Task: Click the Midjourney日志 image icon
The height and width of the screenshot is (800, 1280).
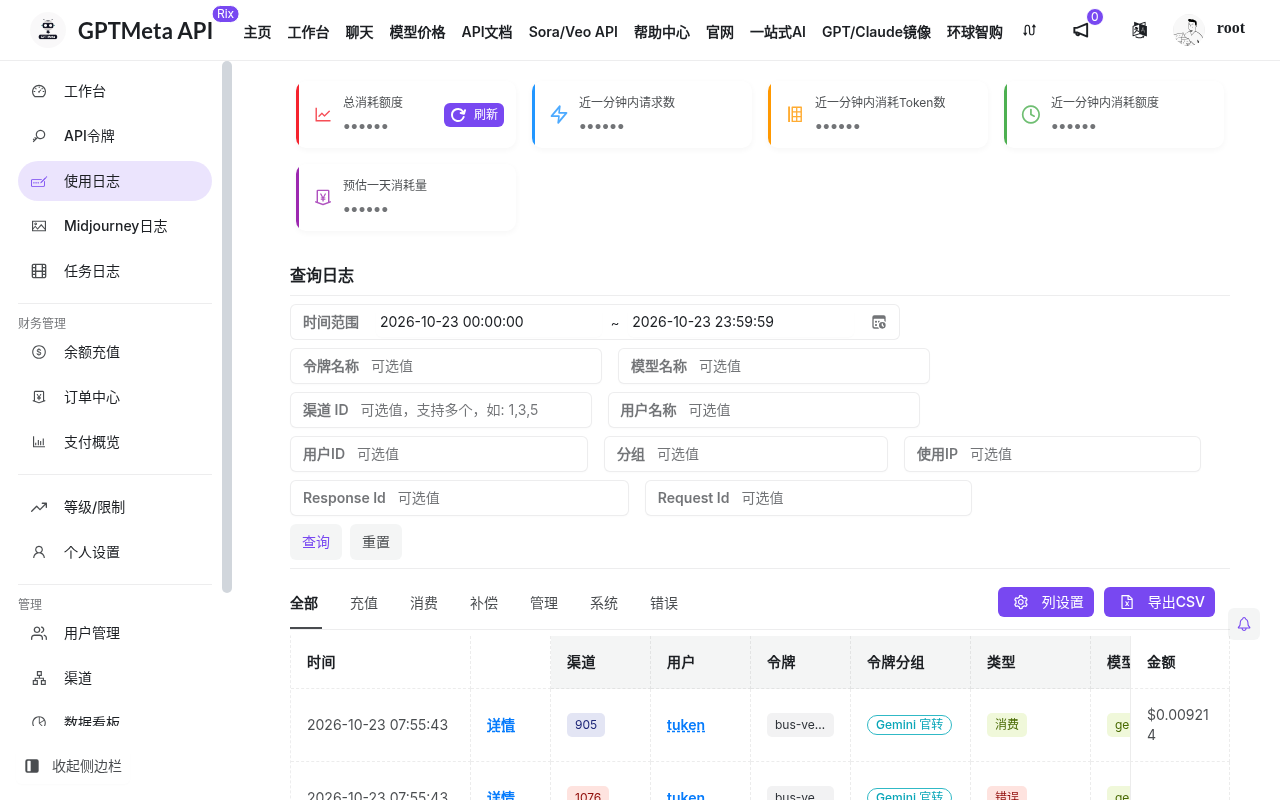Action: (39, 226)
